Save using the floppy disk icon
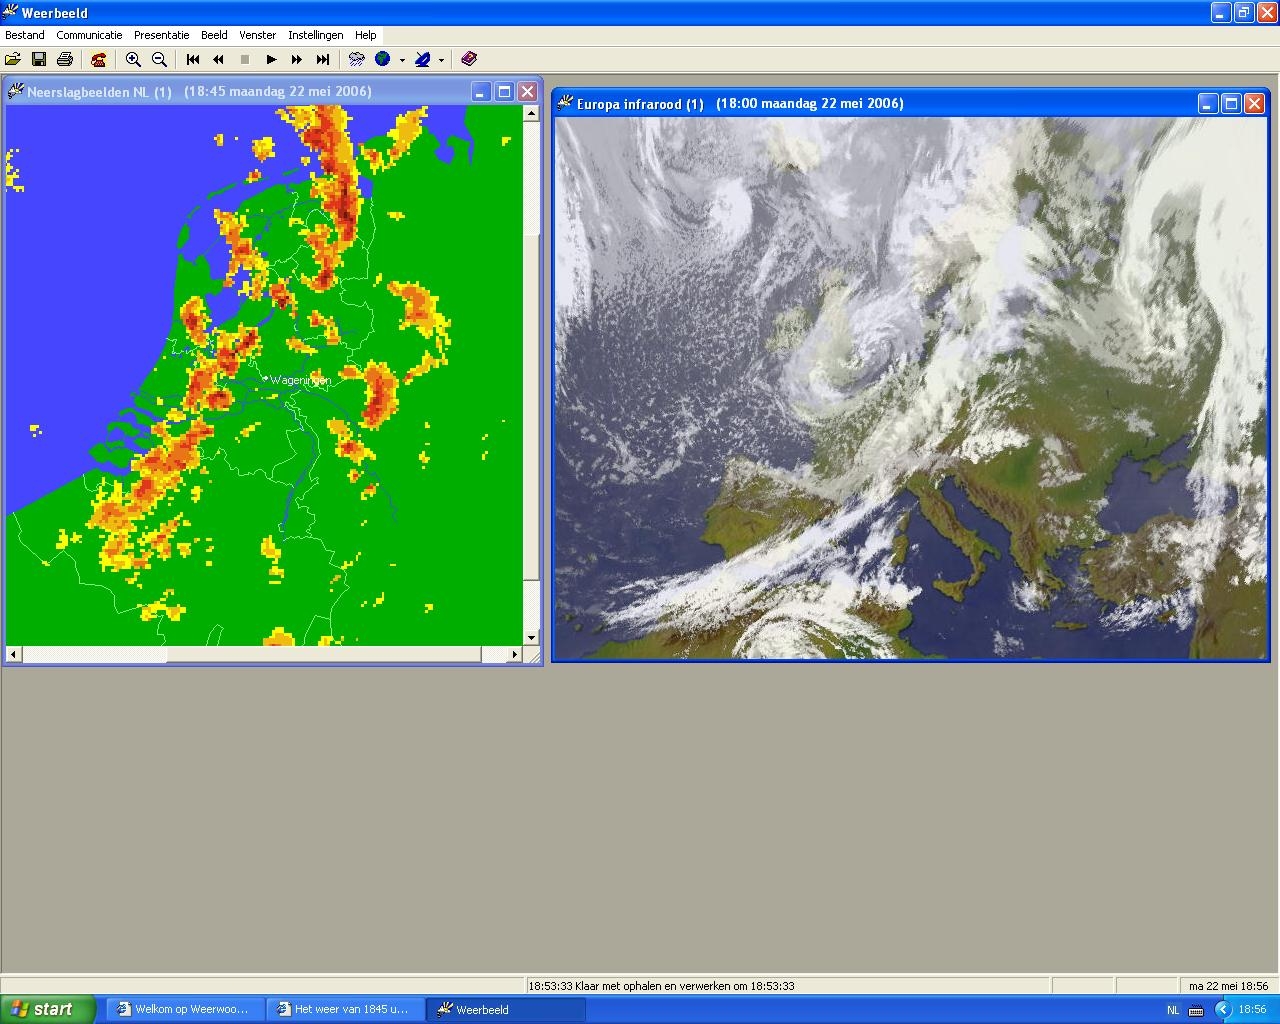Image resolution: width=1280 pixels, height=1024 pixels. pos(39,60)
